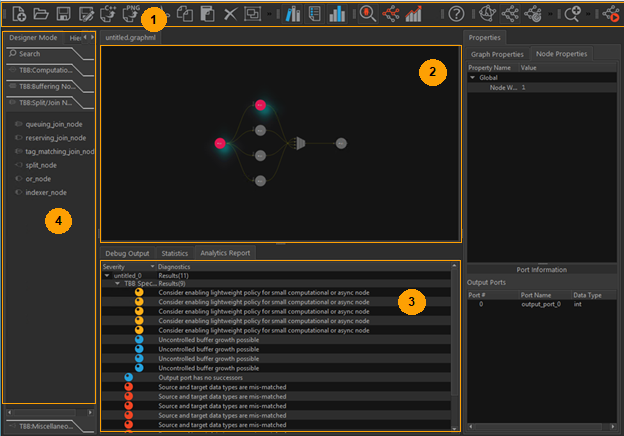Click the Generate C++ code icon
This screenshot has height=436, width=624.
[109, 14]
